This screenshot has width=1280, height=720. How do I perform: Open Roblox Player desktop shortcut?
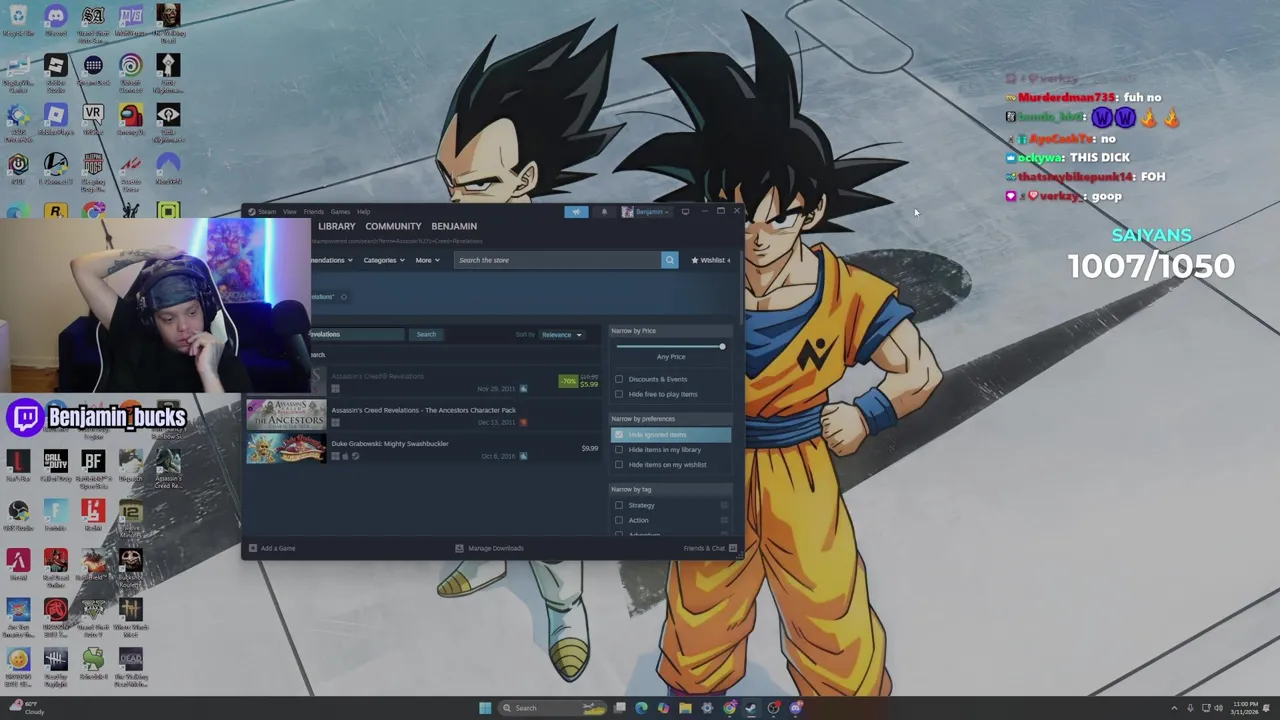pos(55,120)
